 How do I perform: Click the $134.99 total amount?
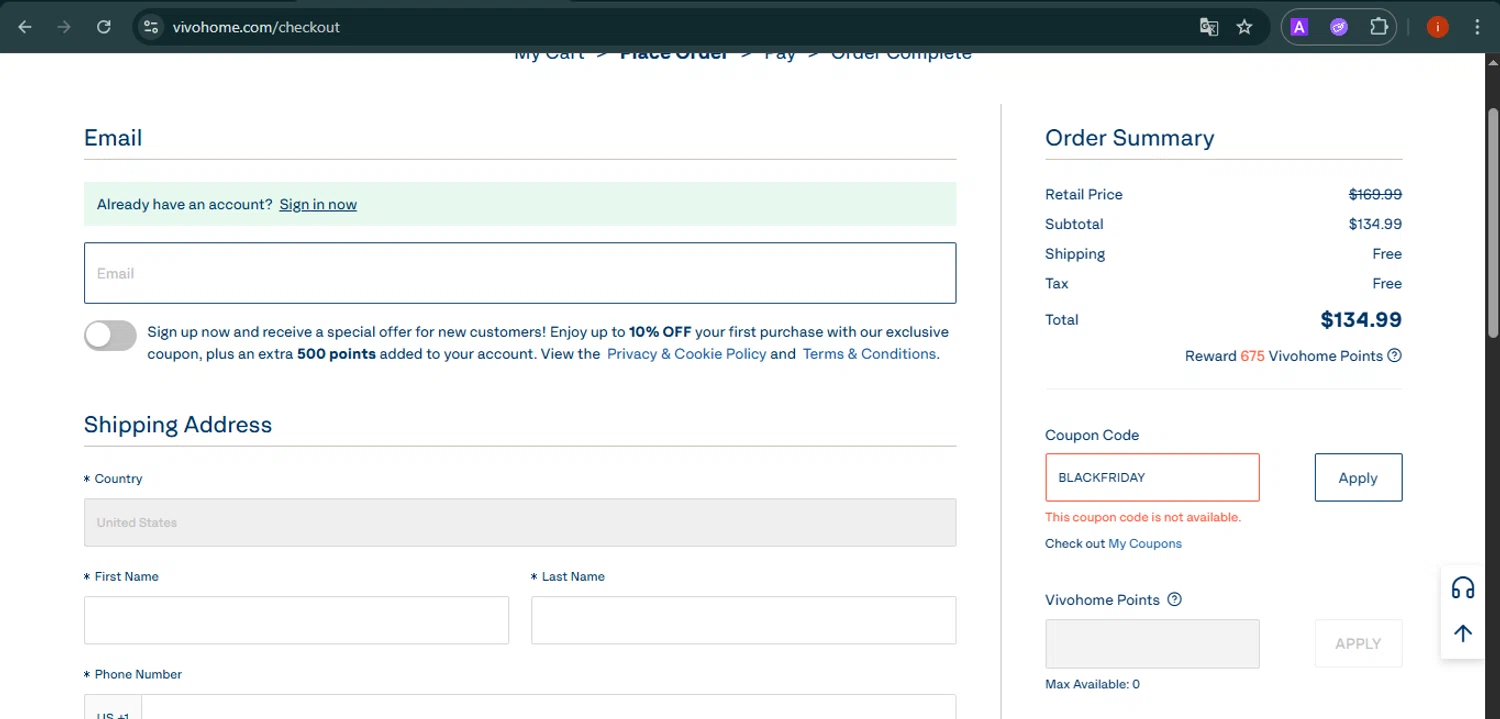(1361, 320)
